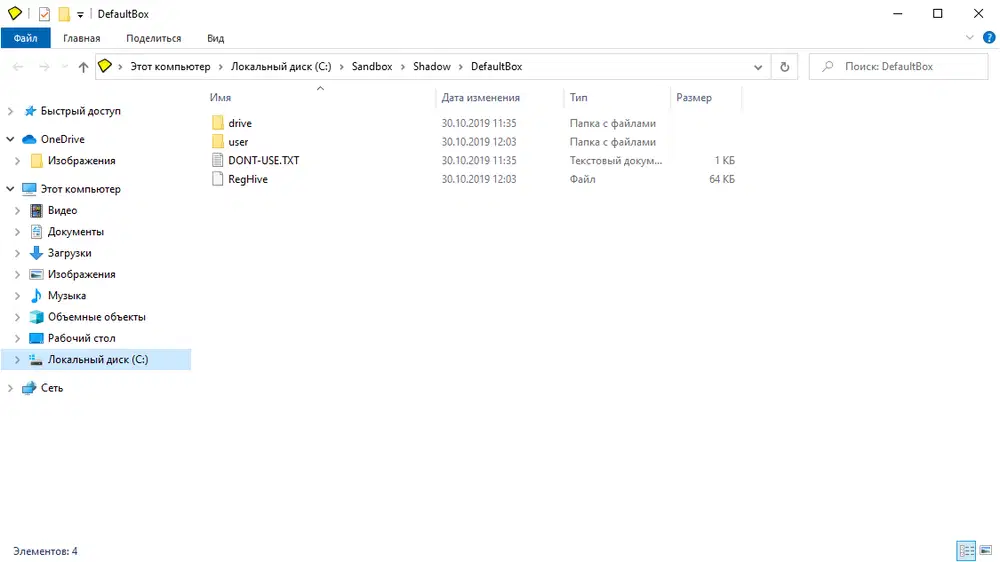
Task: Go up one folder level
Action: (x=83, y=66)
